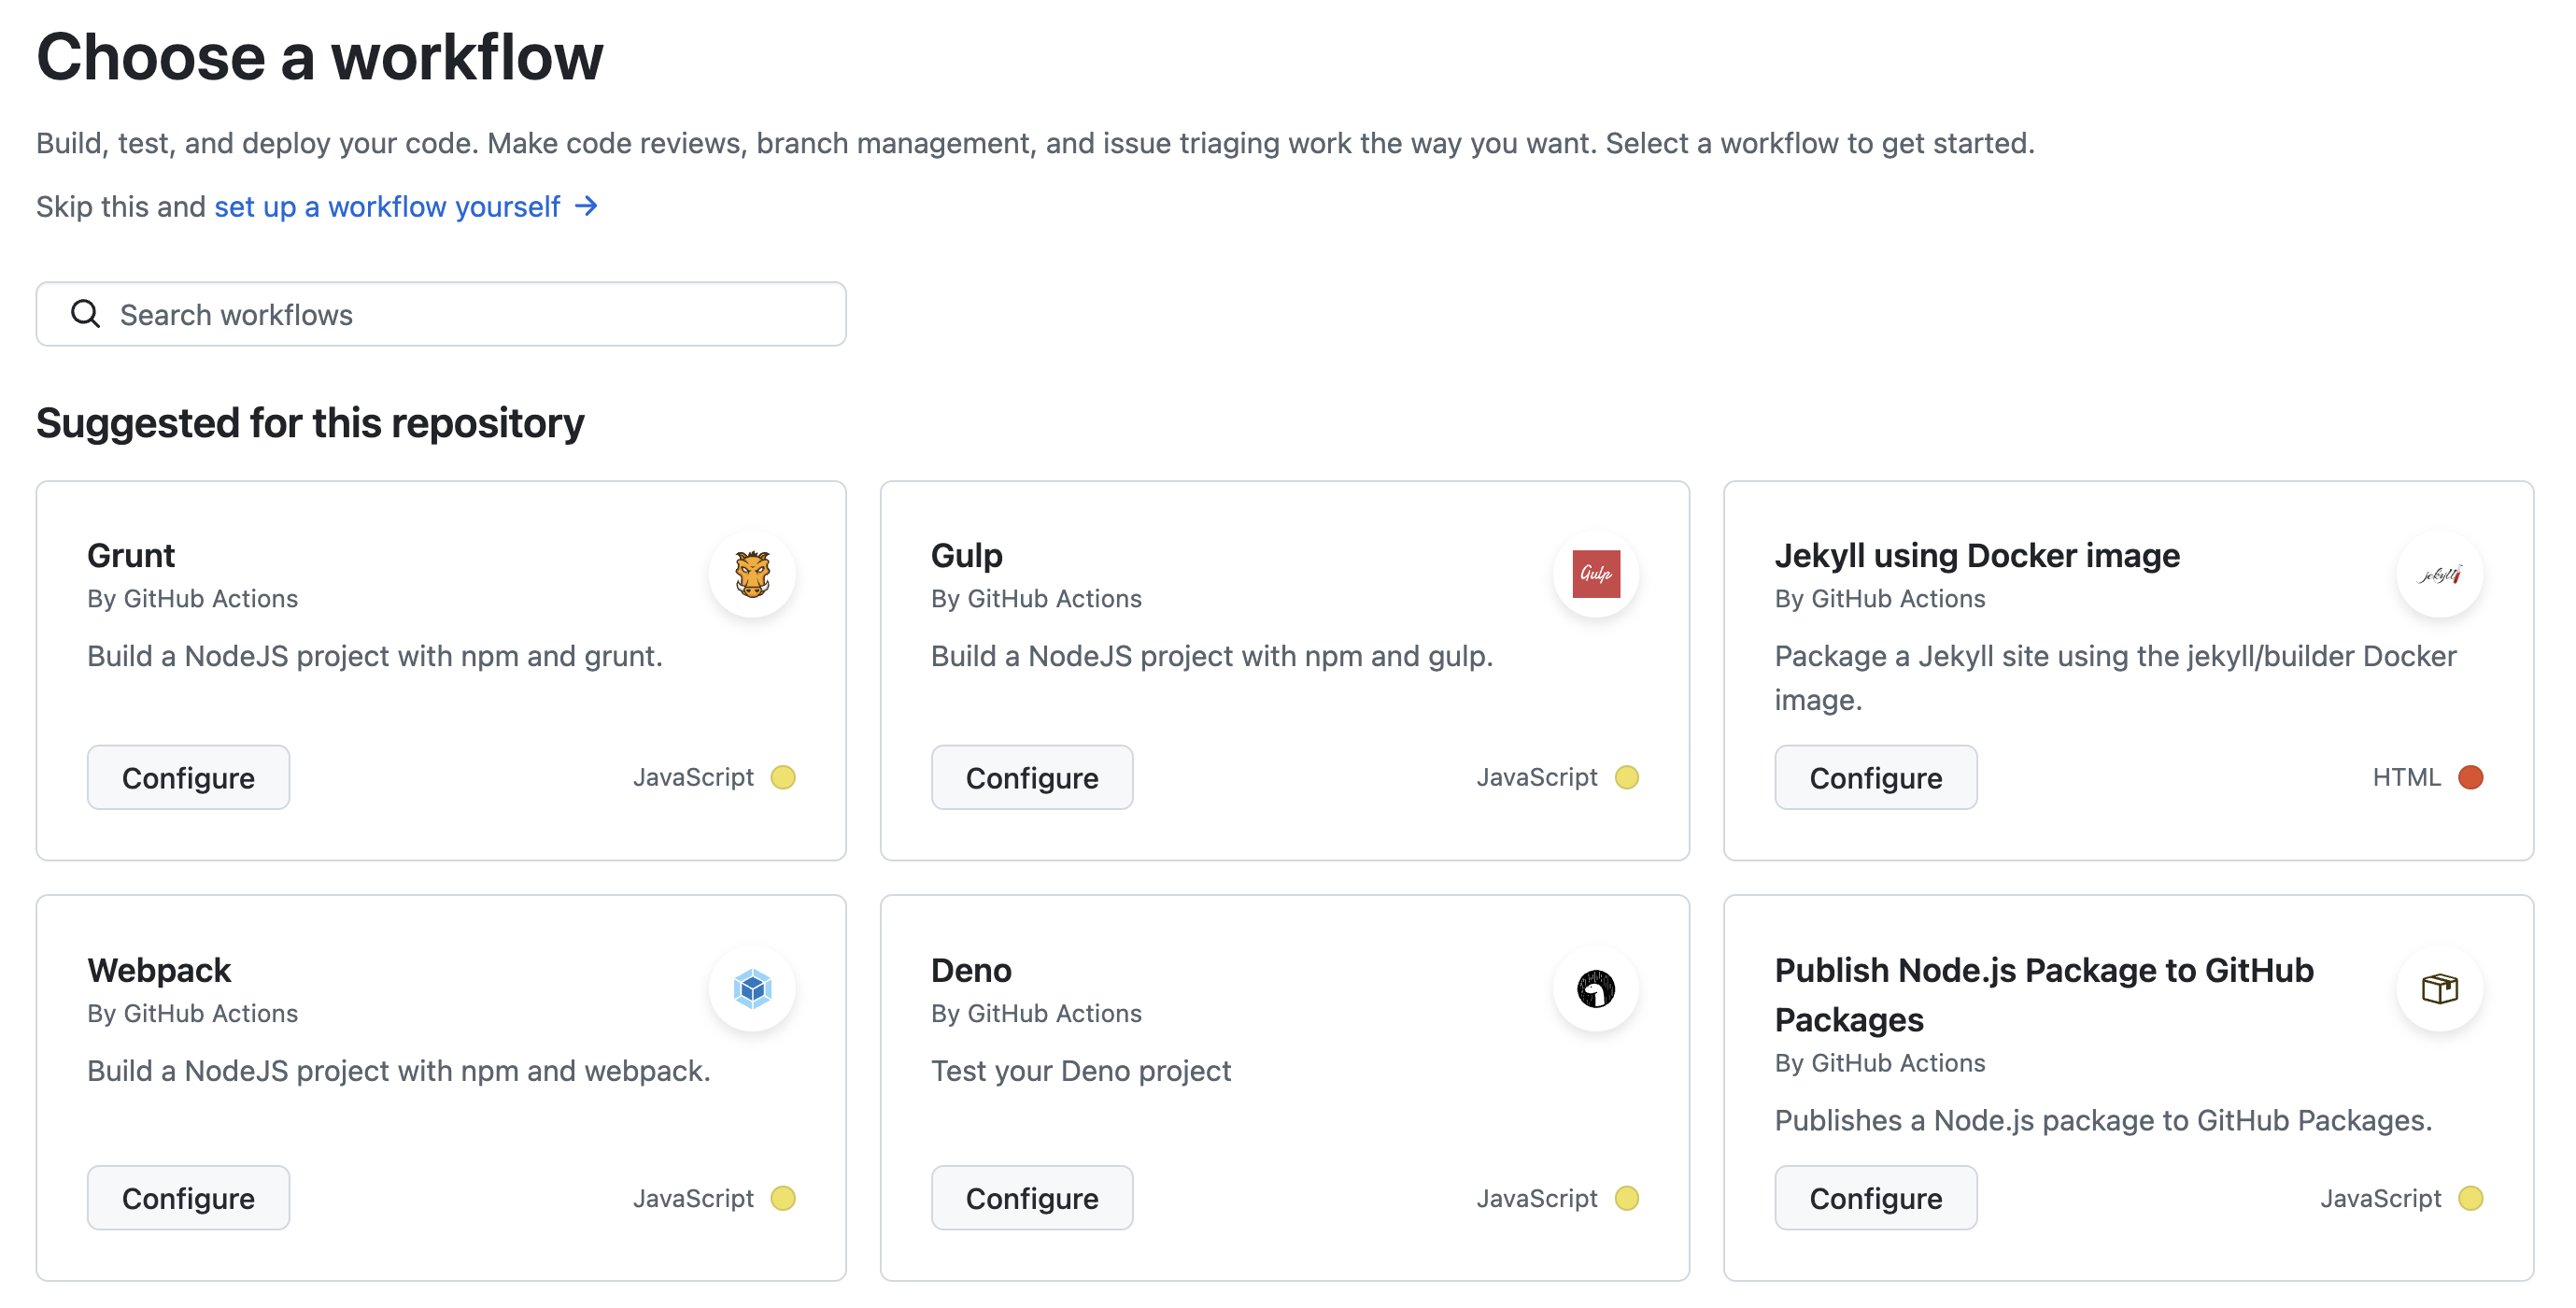The height and width of the screenshot is (1308, 2576).
Task: Configure the Webpack workflow
Action: (188, 1197)
